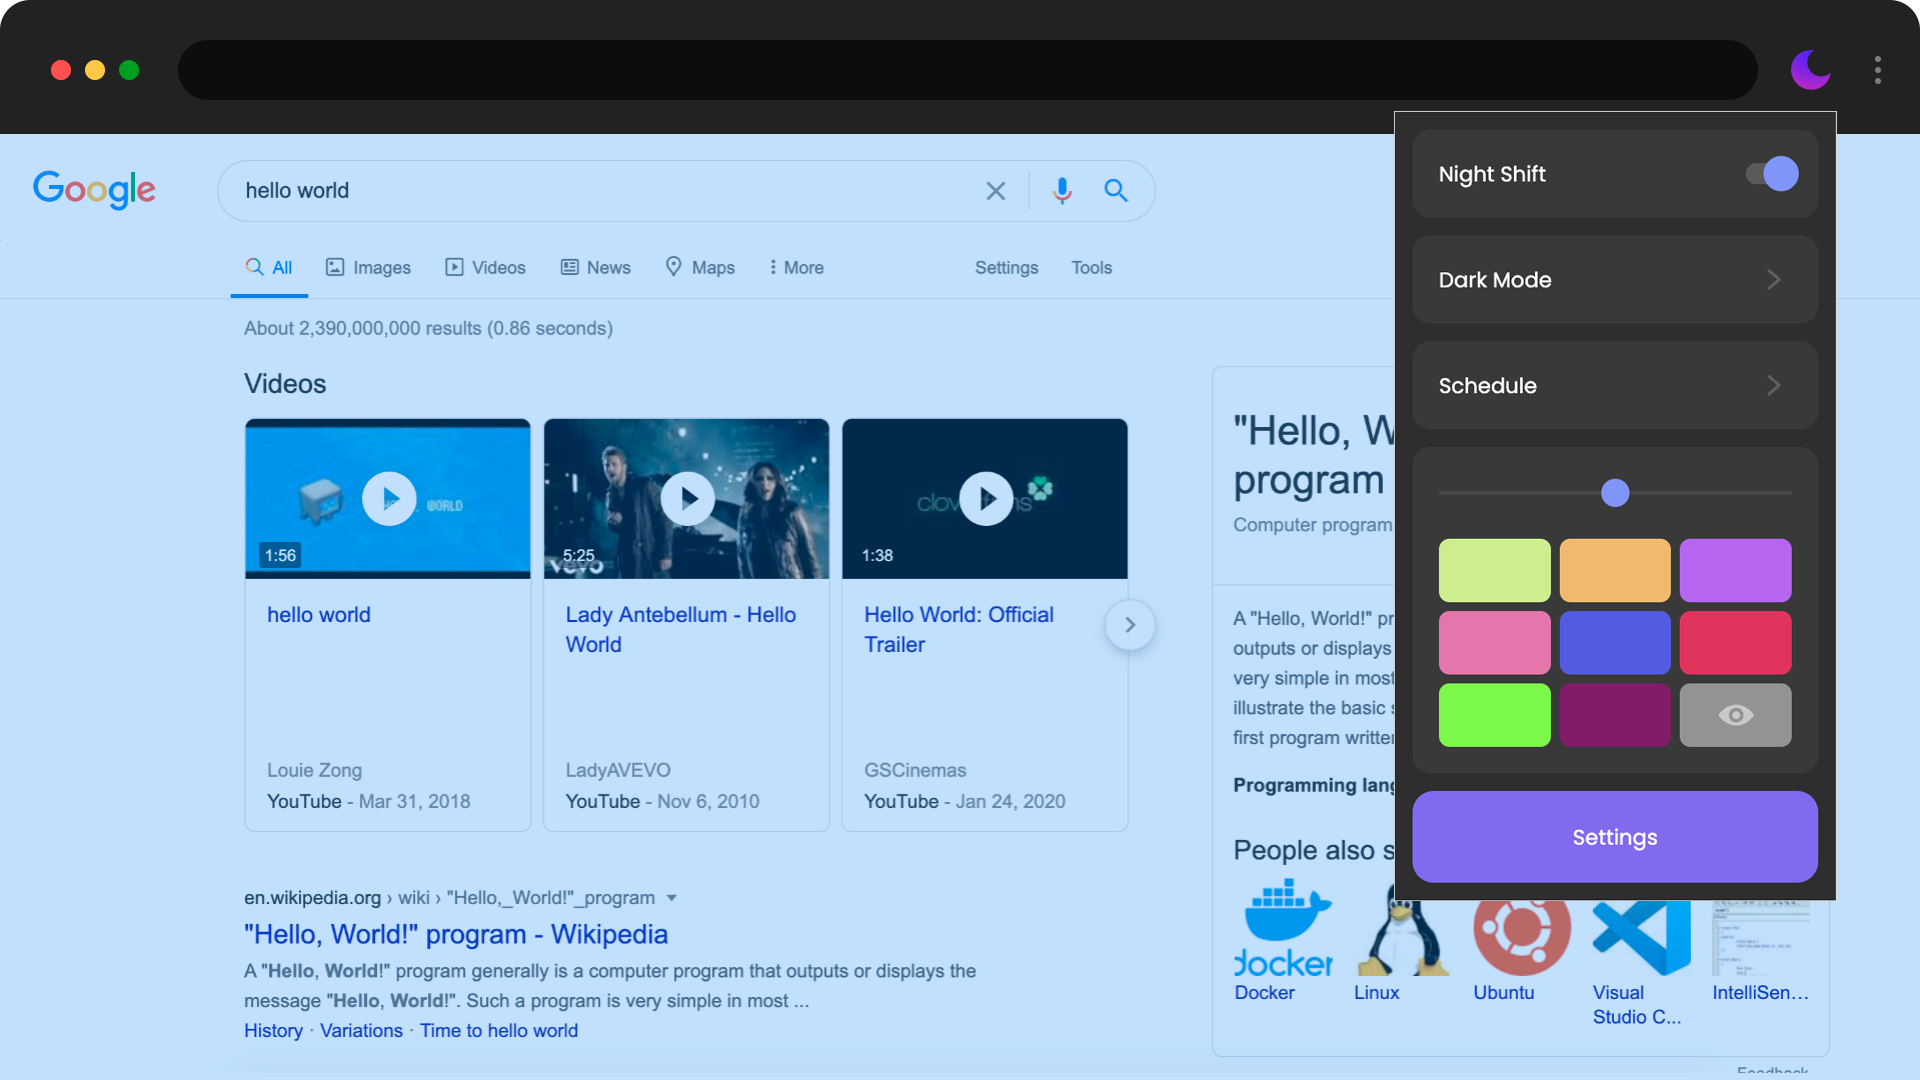This screenshot has height=1080, width=1920.
Task: Open the "Hello, World!" program Wikipedia link
Action: (x=456, y=934)
